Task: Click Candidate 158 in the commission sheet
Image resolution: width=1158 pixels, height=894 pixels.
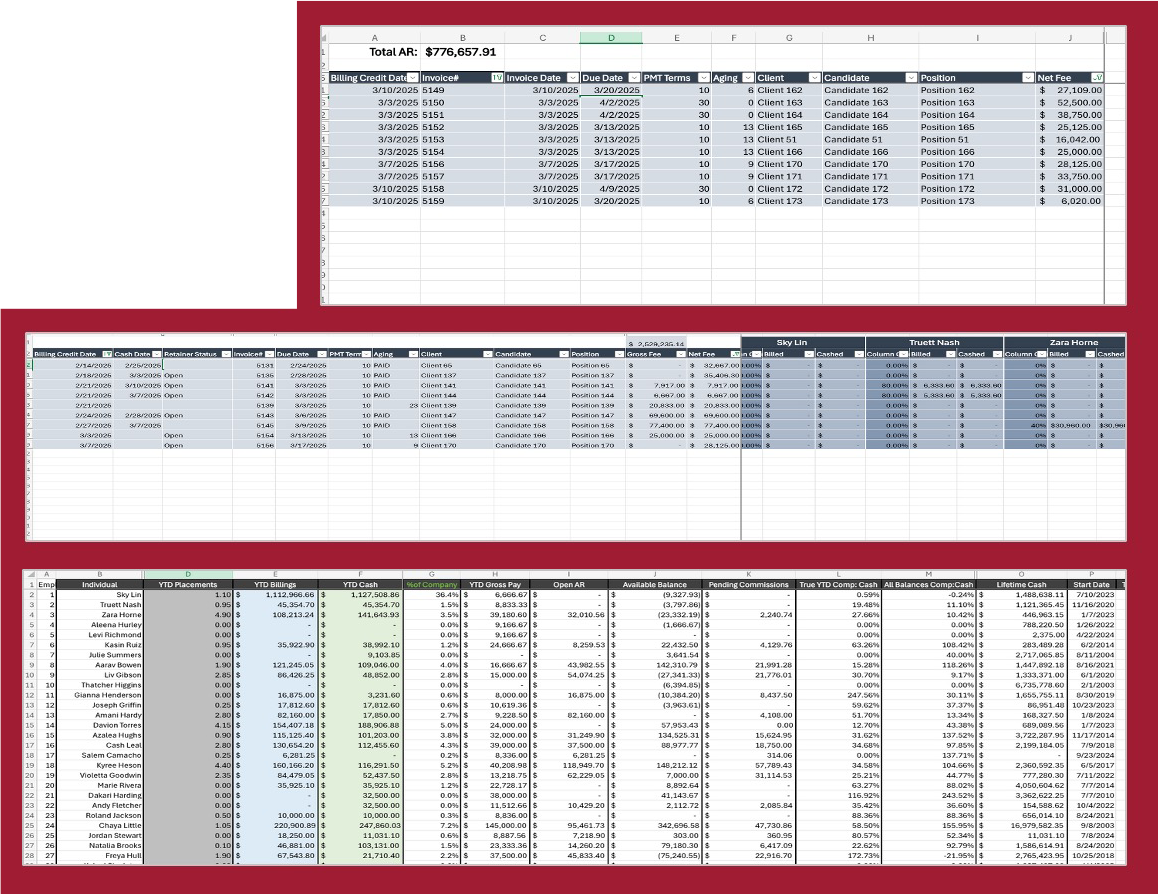Action: 532,425
